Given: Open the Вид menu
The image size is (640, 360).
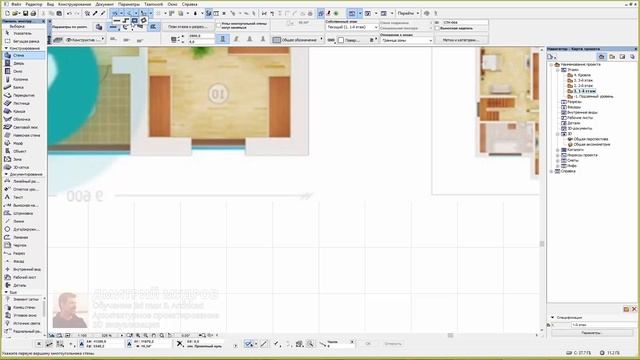Looking at the screenshot, I should tap(50, 4).
